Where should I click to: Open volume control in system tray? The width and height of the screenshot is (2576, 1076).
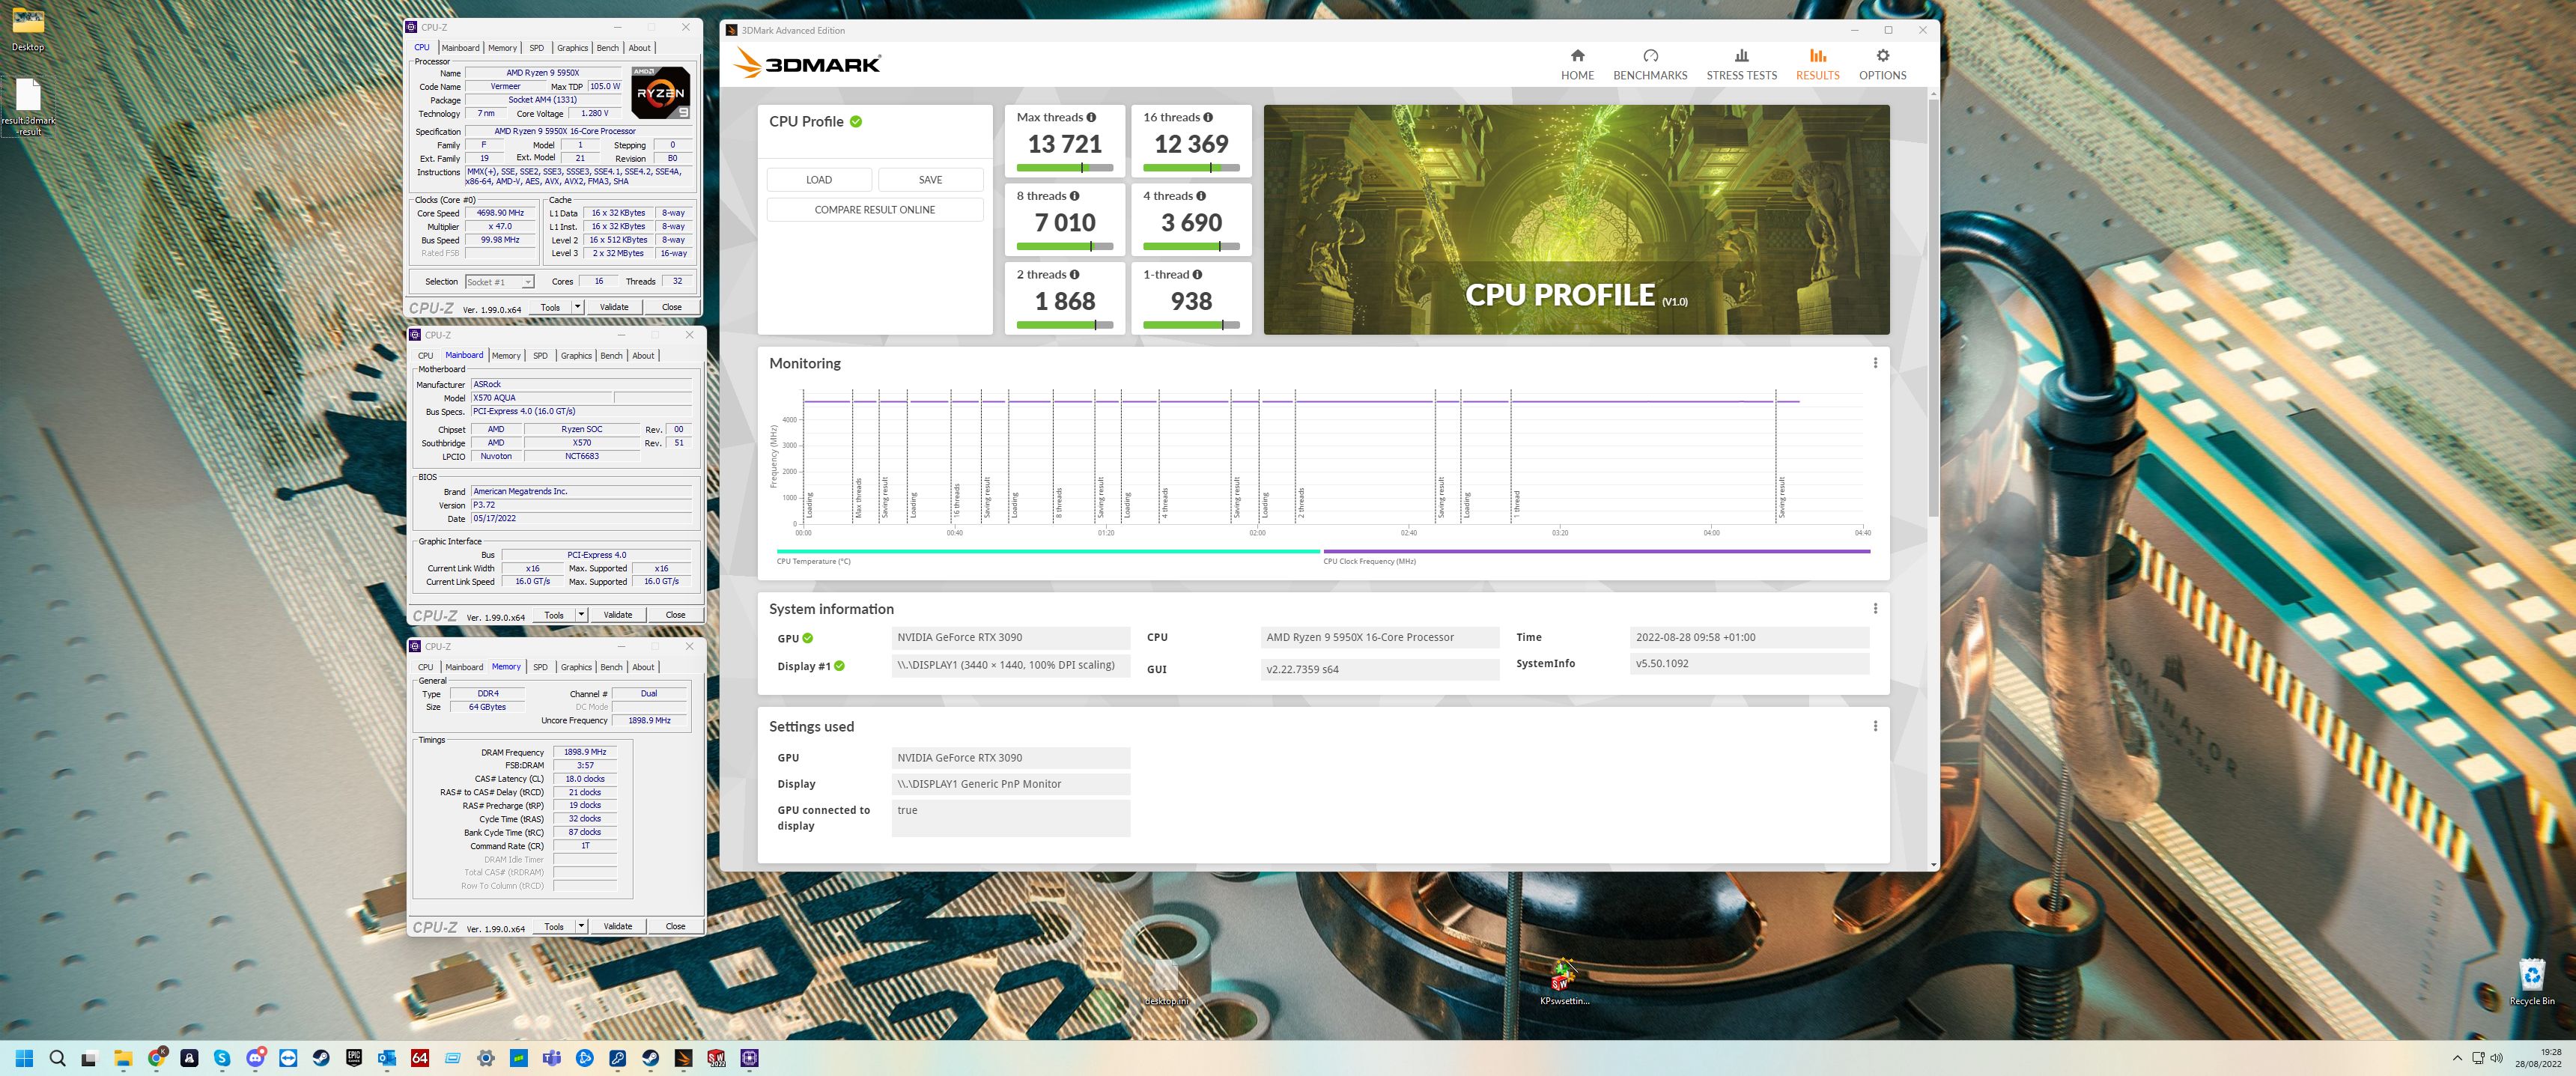[x=2497, y=1058]
